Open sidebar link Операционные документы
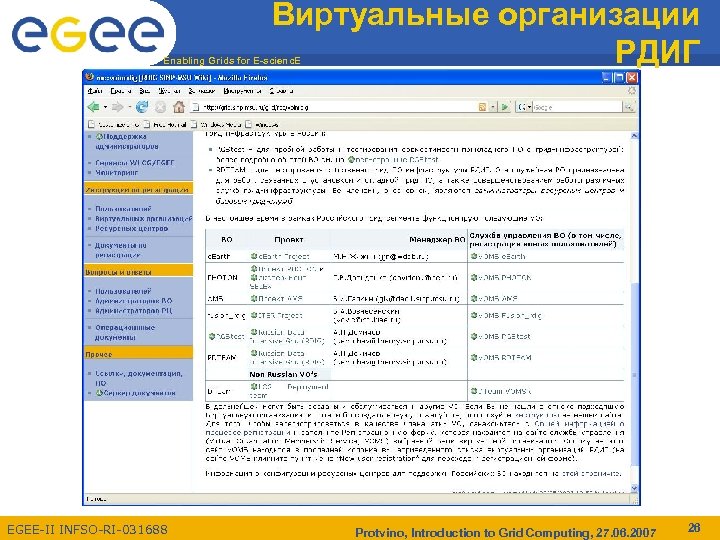This screenshot has width=720, height=540. pyautogui.click(x=125, y=332)
